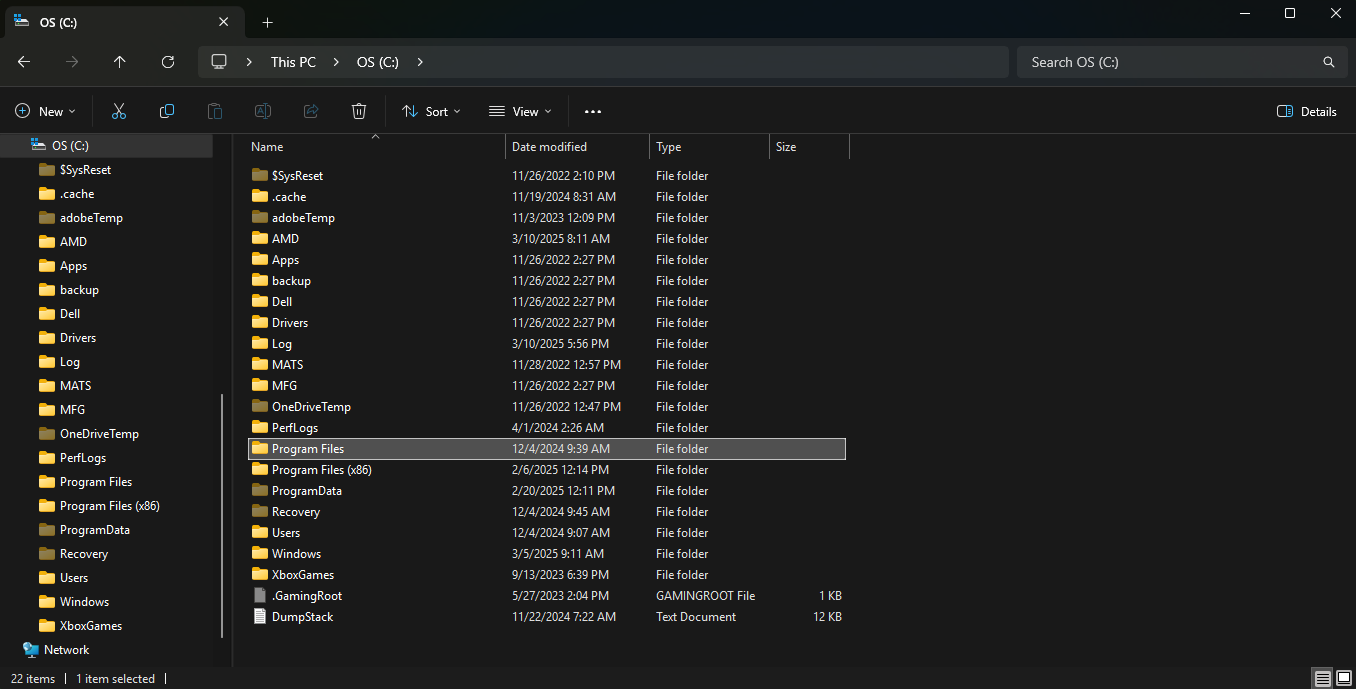Click the 12 KB size of DumpStack
Screen dimensions: 1356x689
(x=827, y=617)
